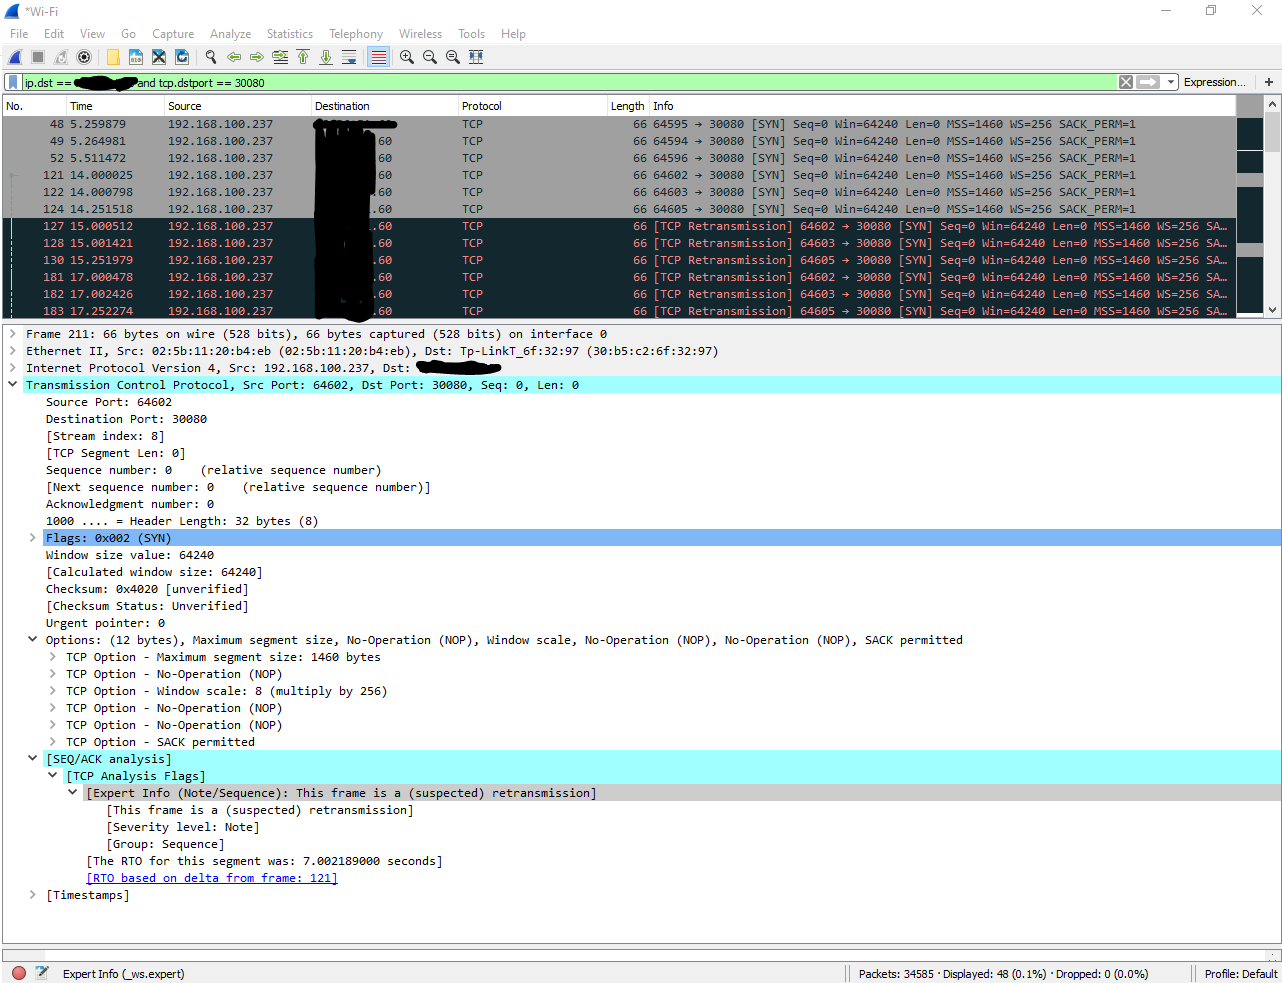Open the Expression... filter builder

pos(1214,82)
